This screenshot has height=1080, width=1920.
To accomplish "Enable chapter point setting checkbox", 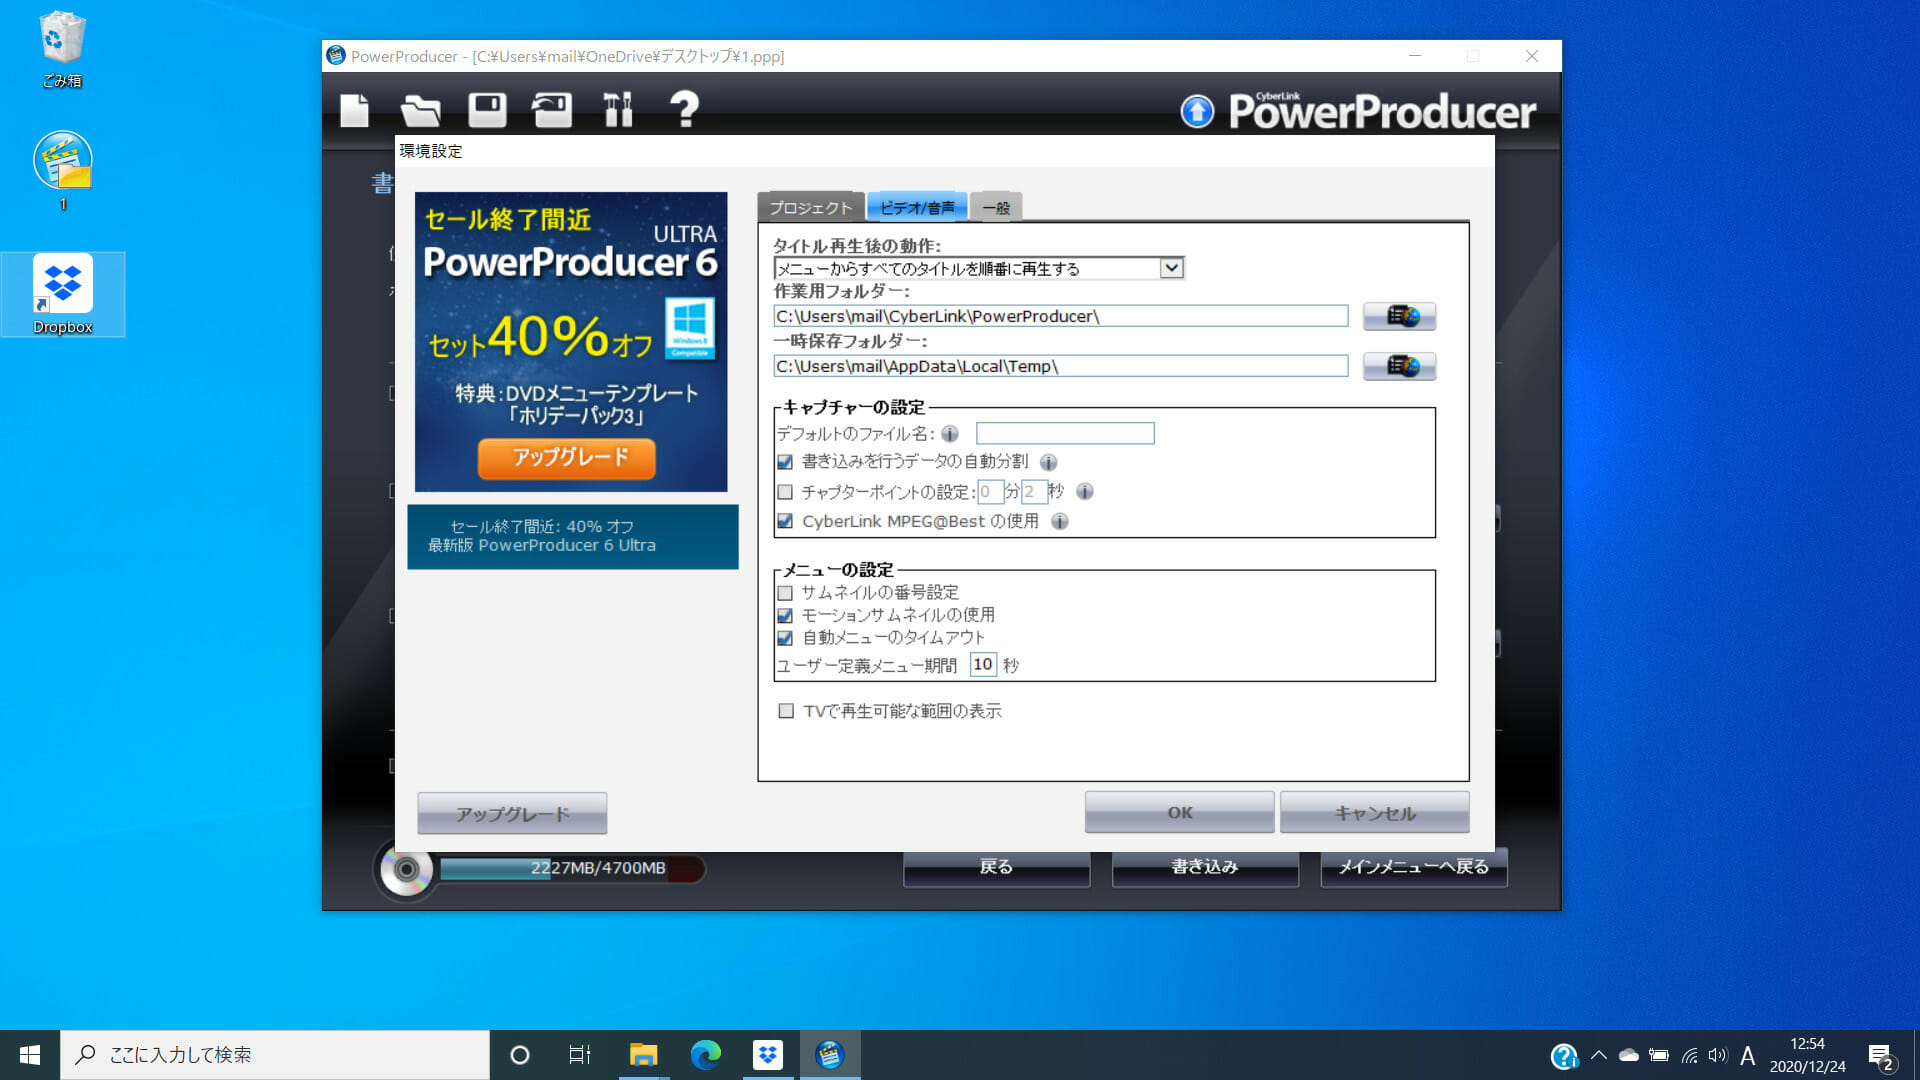I will click(785, 492).
